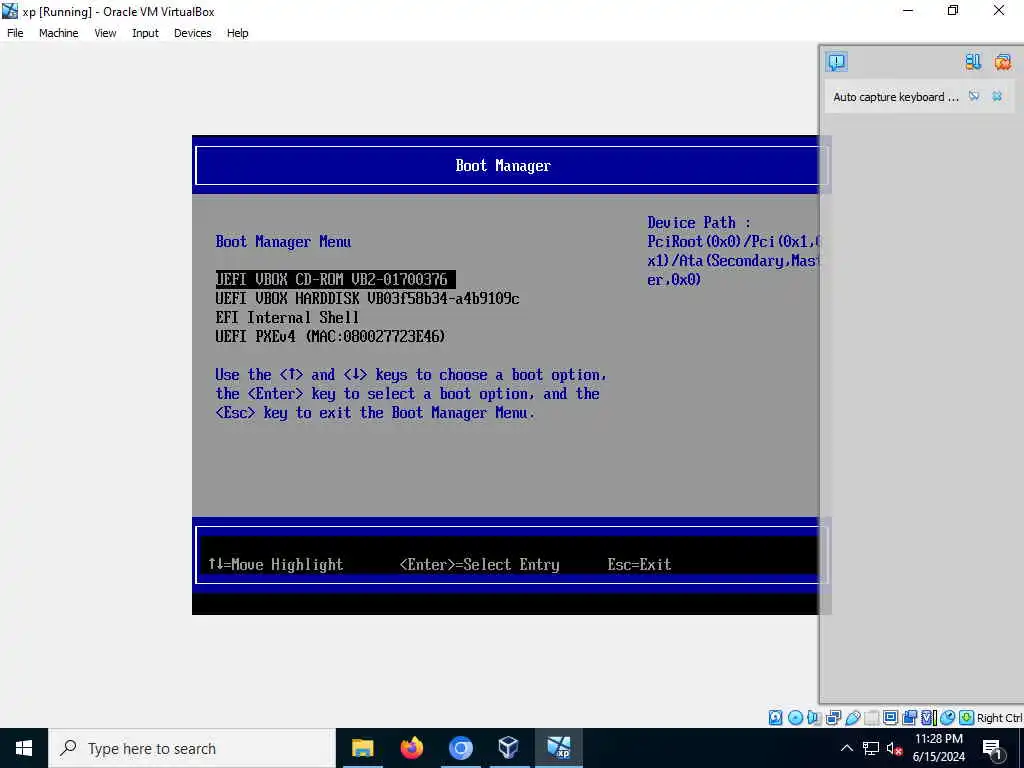Click the <Enter>=Select Entry hint
This screenshot has width=1024, height=768.
pyautogui.click(x=479, y=564)
